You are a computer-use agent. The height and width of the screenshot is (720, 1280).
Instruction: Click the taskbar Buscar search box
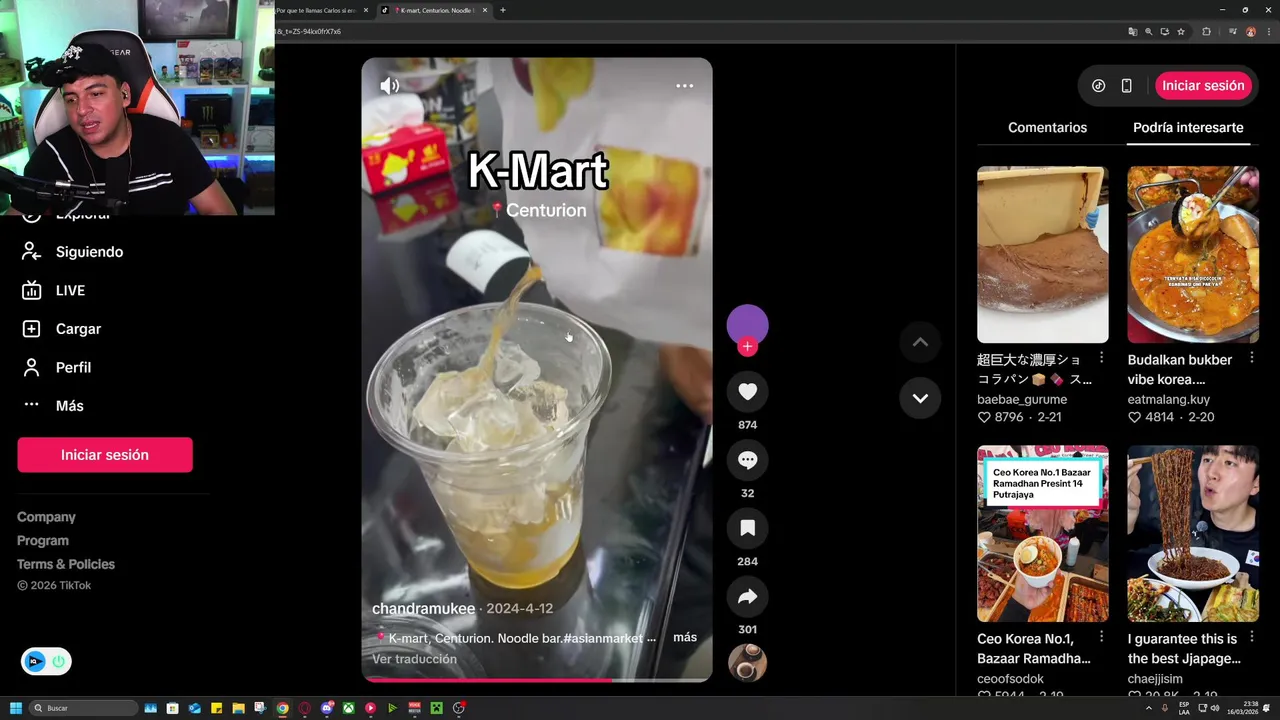click(x=83, y=708)
